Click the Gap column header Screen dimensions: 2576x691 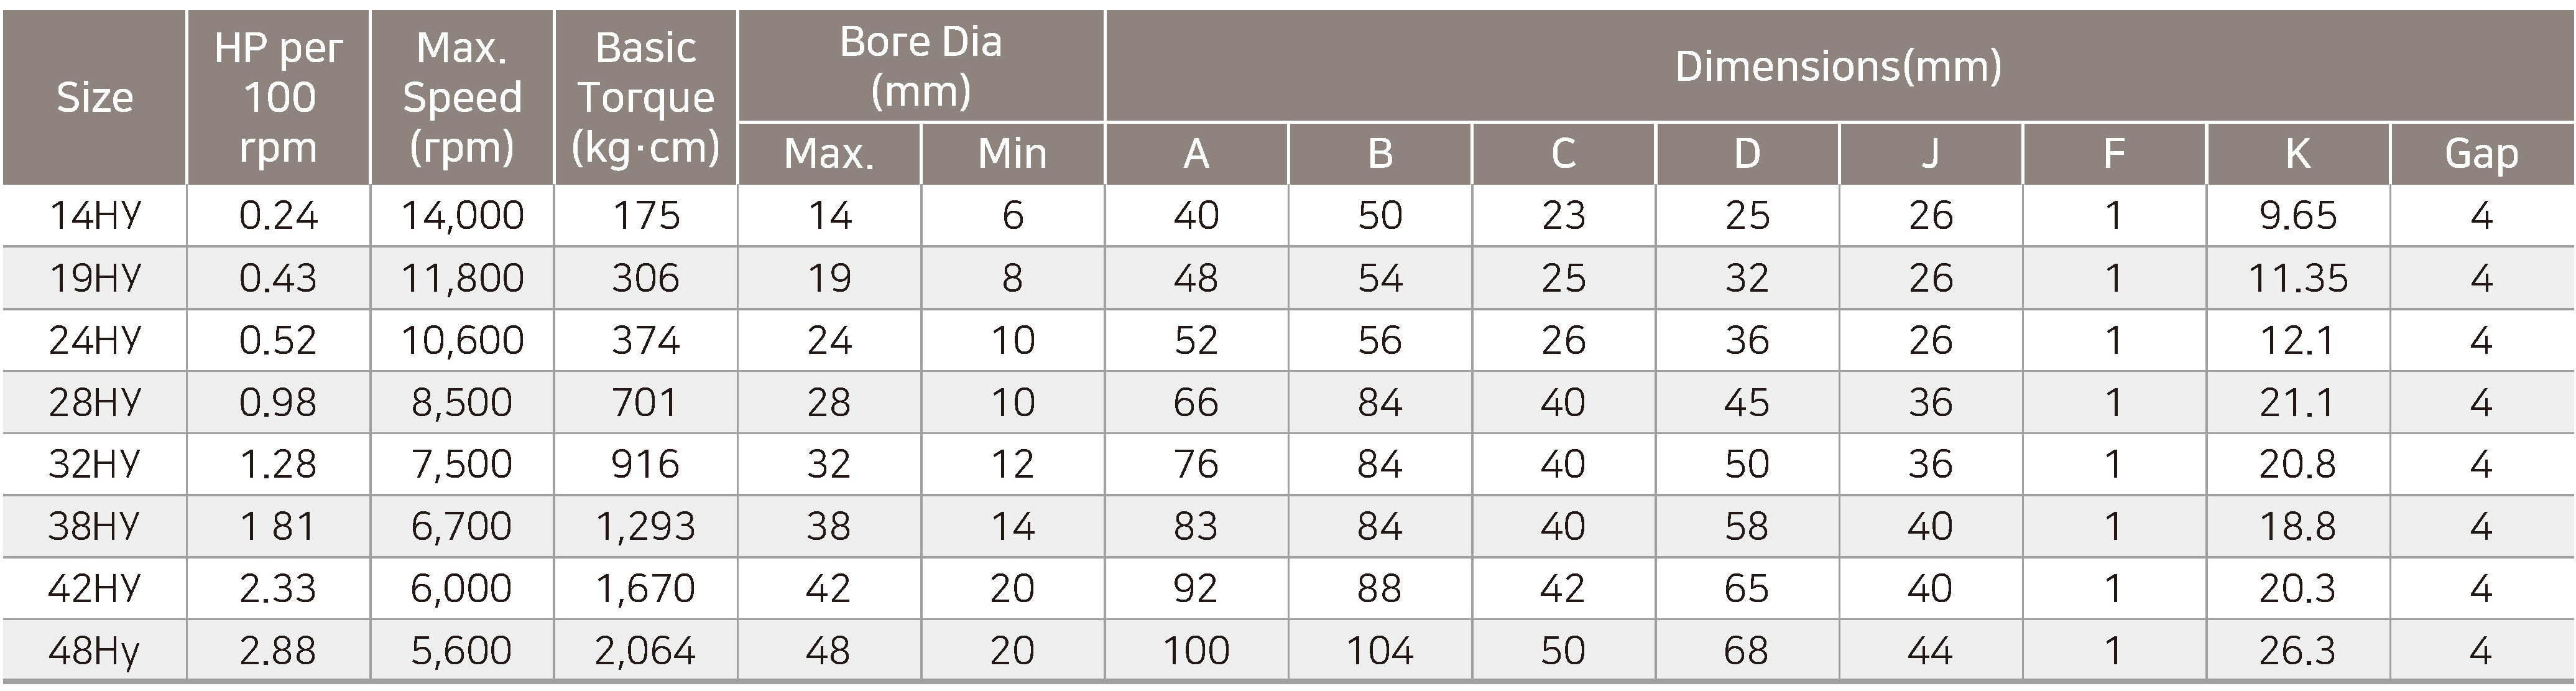click(2481, 154)
